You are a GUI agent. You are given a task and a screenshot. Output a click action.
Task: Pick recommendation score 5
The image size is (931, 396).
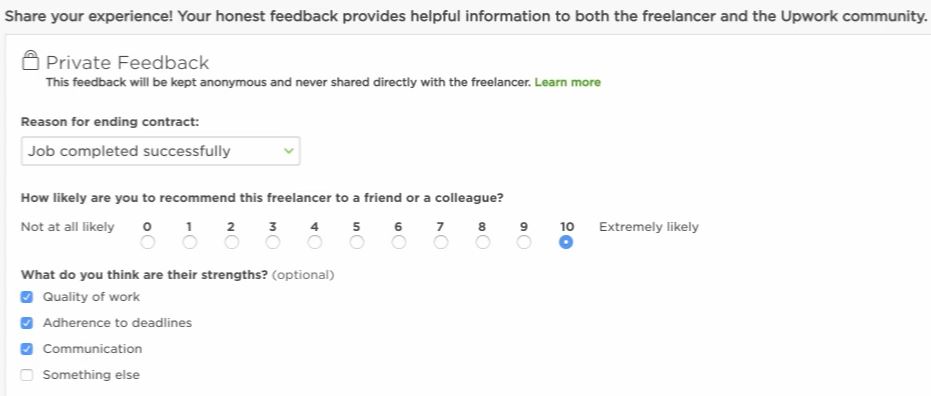pyautogui.click(x=356, y=242)
